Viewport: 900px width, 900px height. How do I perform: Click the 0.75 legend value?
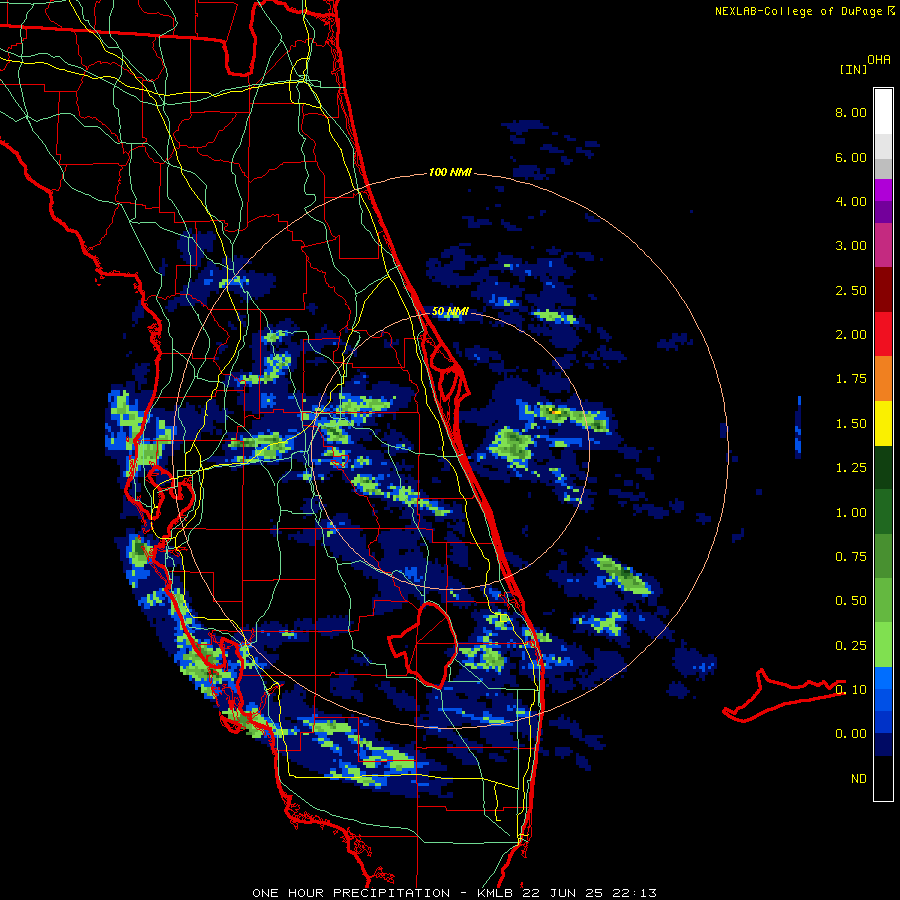pyautogui.click(x=851, y=557)
